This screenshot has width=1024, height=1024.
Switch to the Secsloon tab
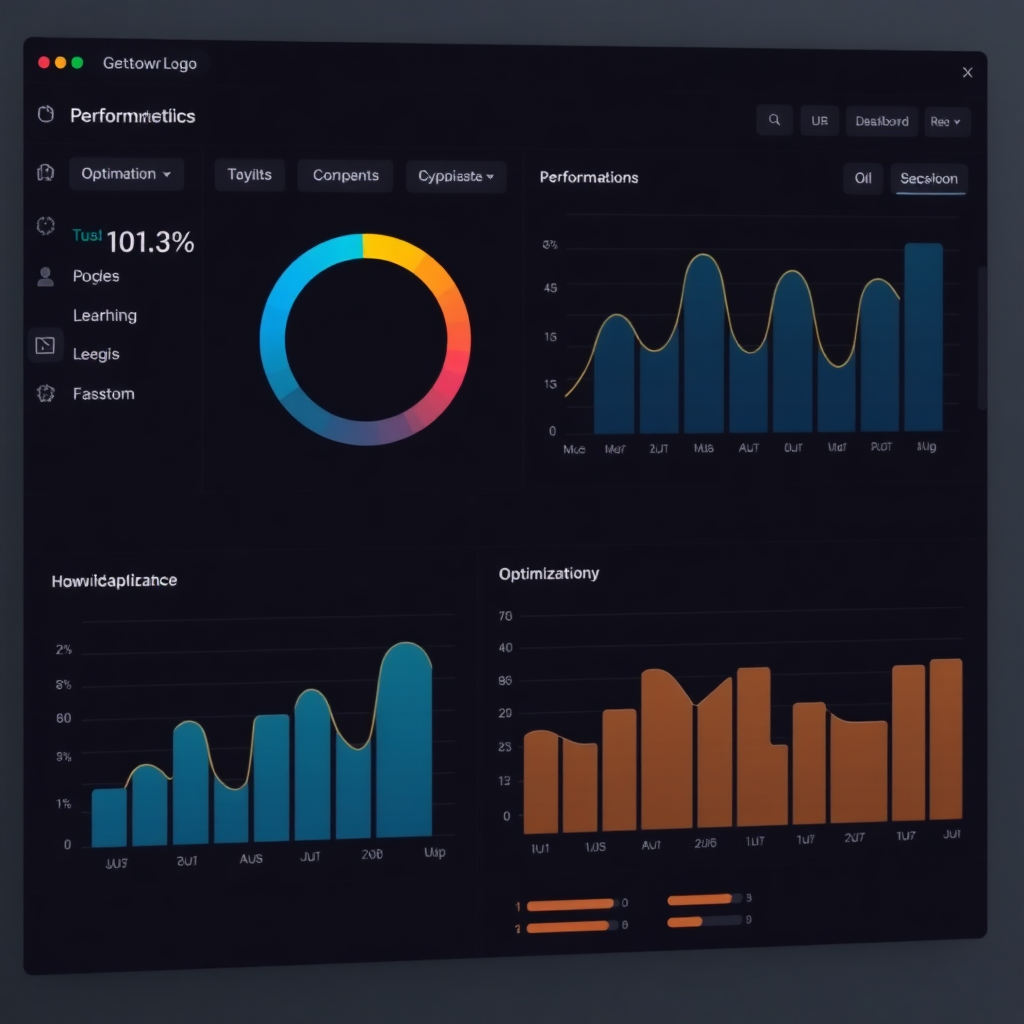pos(929,179)
